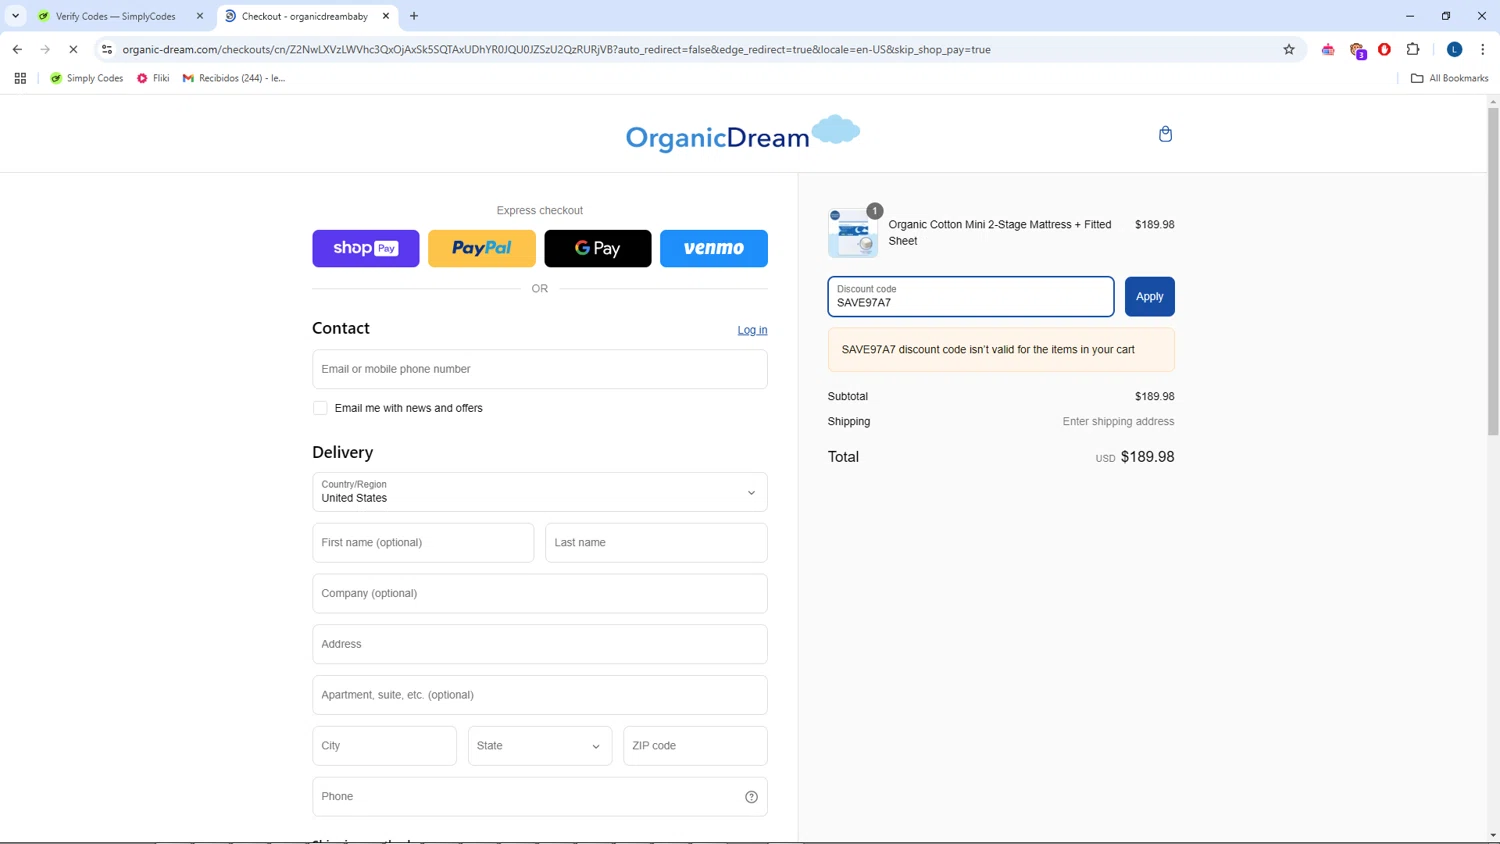The width and height of the screenshot is (1500, 844).
Task: Open the shopping cart bag icon
Action: point(1165,134)
